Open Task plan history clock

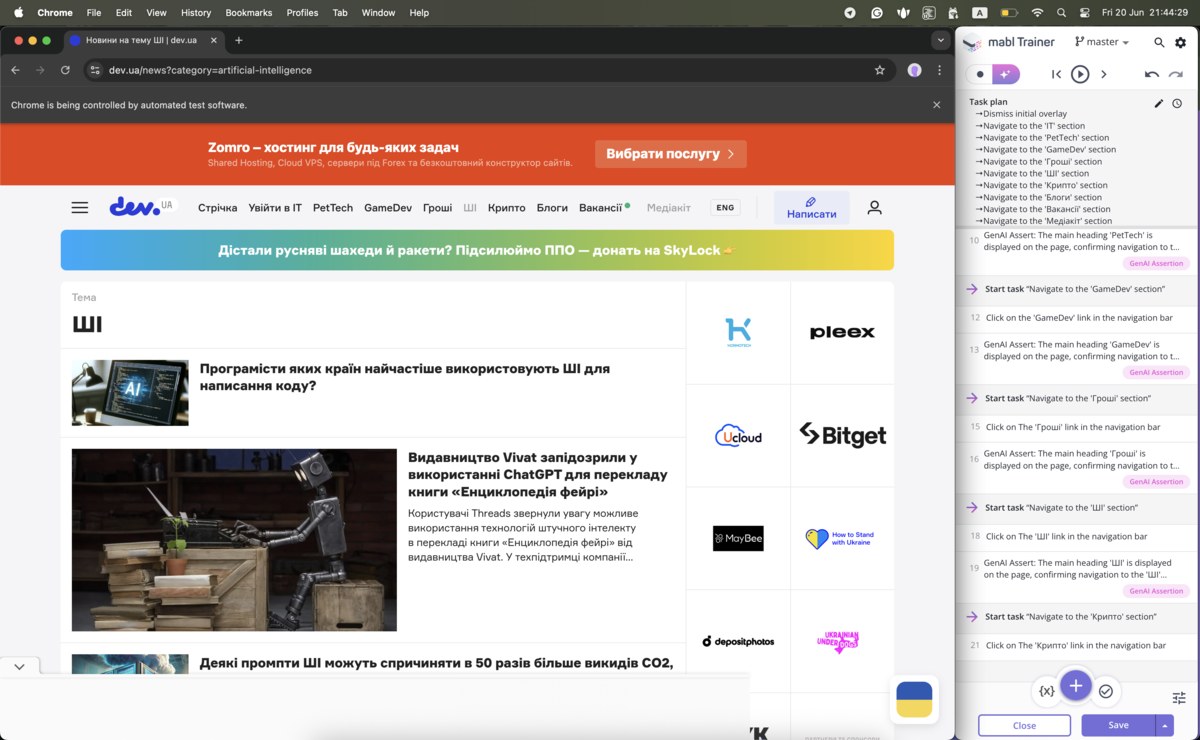[x=1177, y=103]
